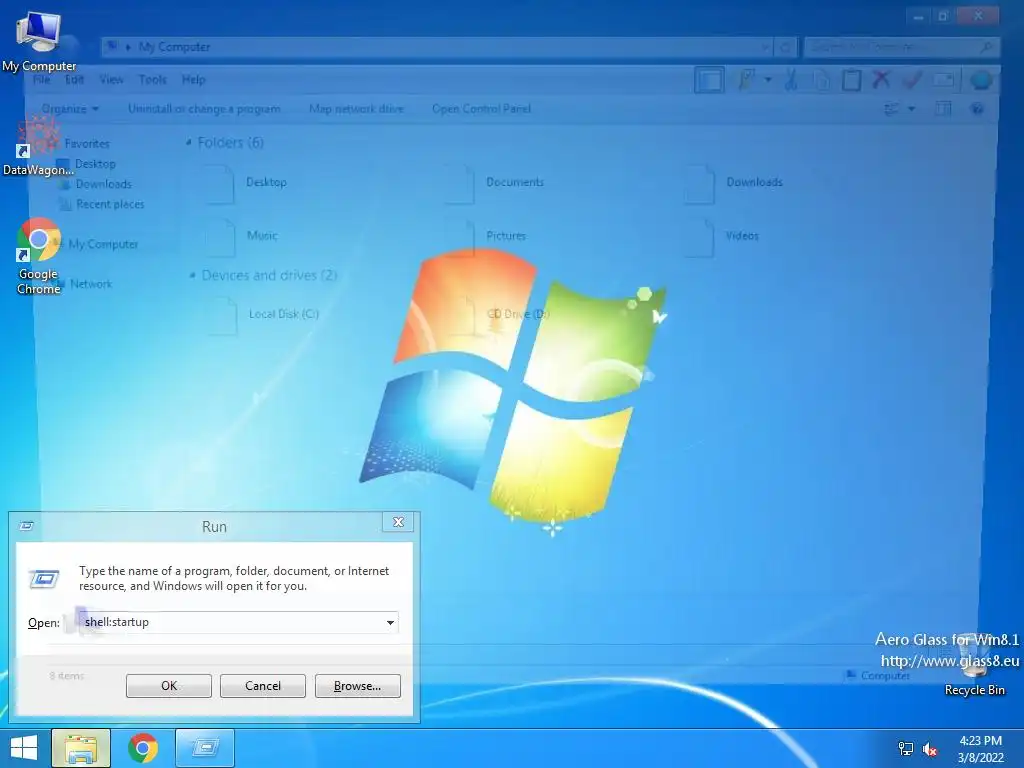The image size is (1024, 768).
Task: Click the taskbar clock showing 4:23 PM
Action: pyautogui.click(x=980, y=749)
